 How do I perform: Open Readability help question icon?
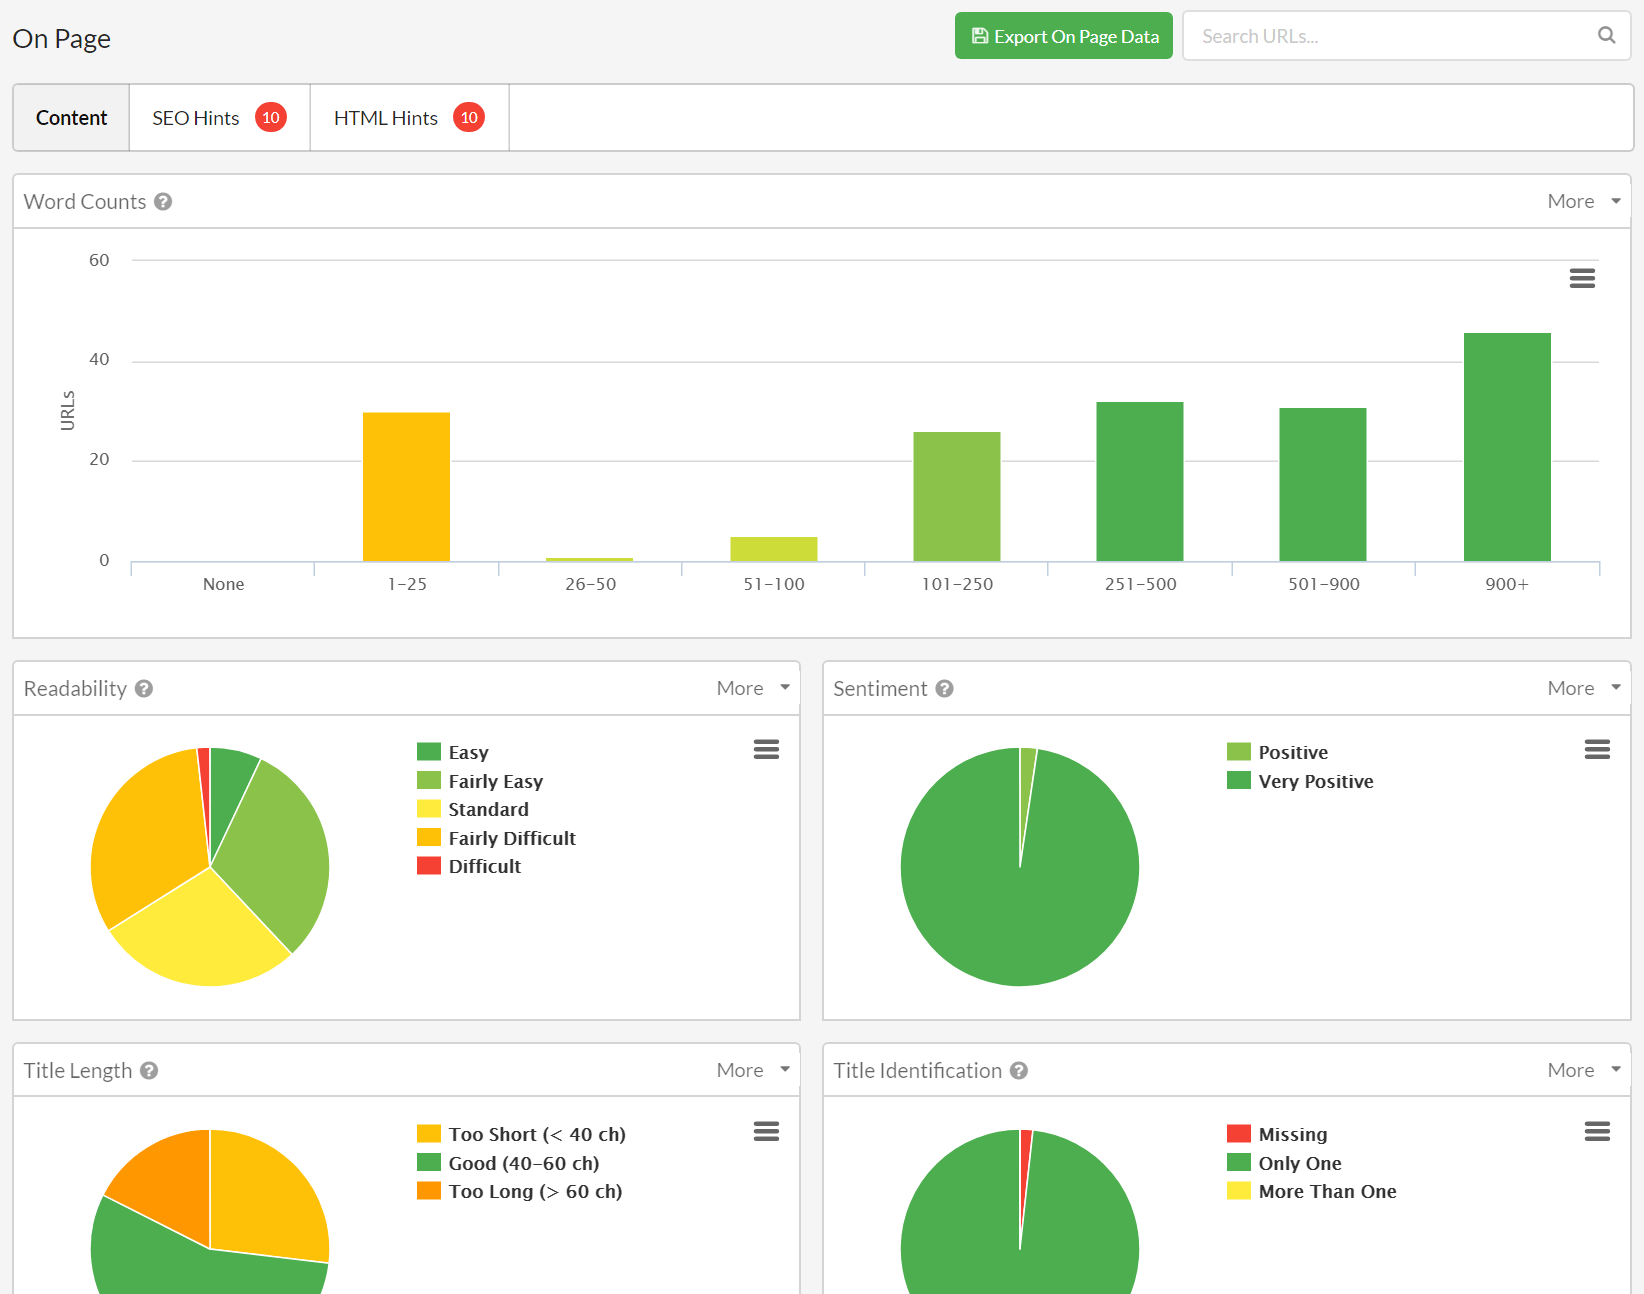(x=144, y=689)
